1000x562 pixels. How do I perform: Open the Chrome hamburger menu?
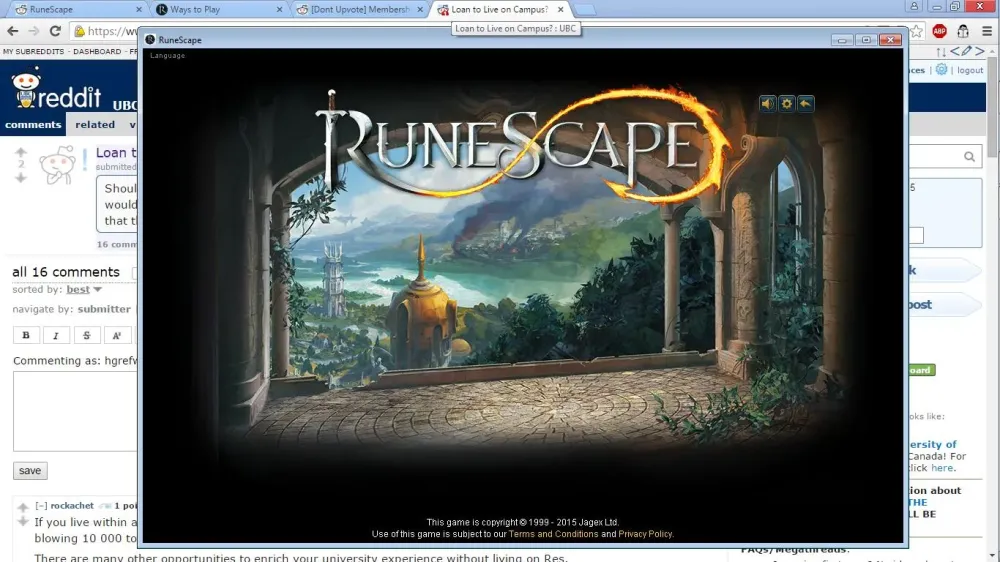click(x=987, y=31)
